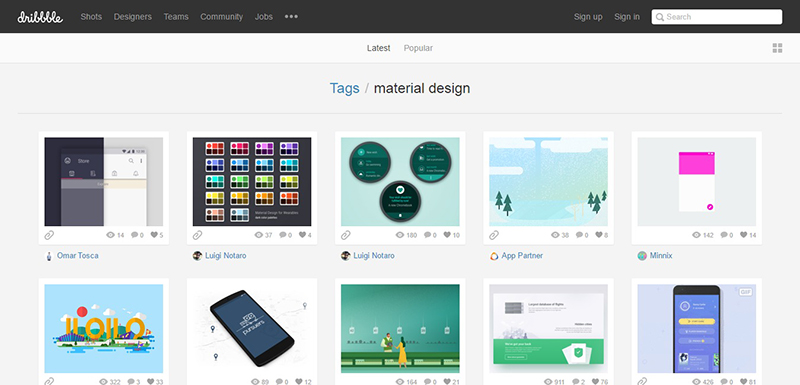Open App Partner's profile link
800x385 pixels.
click(x=522, y=255)
